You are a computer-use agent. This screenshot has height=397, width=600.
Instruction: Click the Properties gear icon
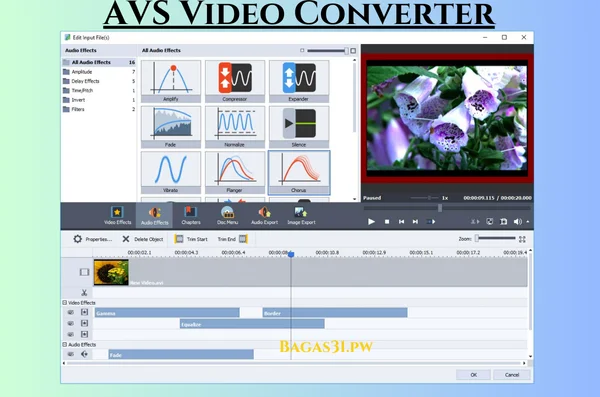[x=78, y=239]
